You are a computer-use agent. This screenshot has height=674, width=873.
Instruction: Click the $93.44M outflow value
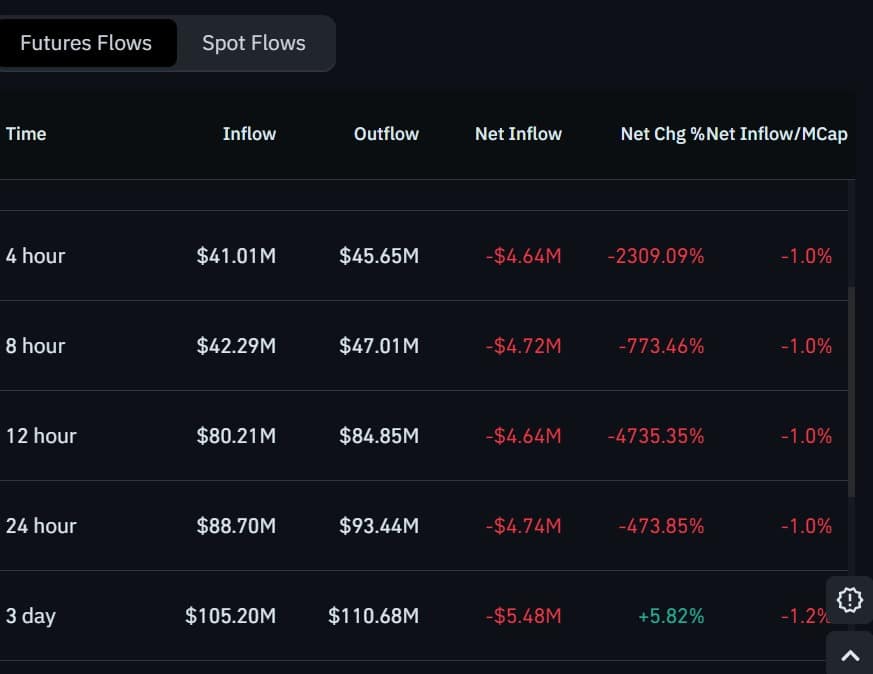click(379, 526)
